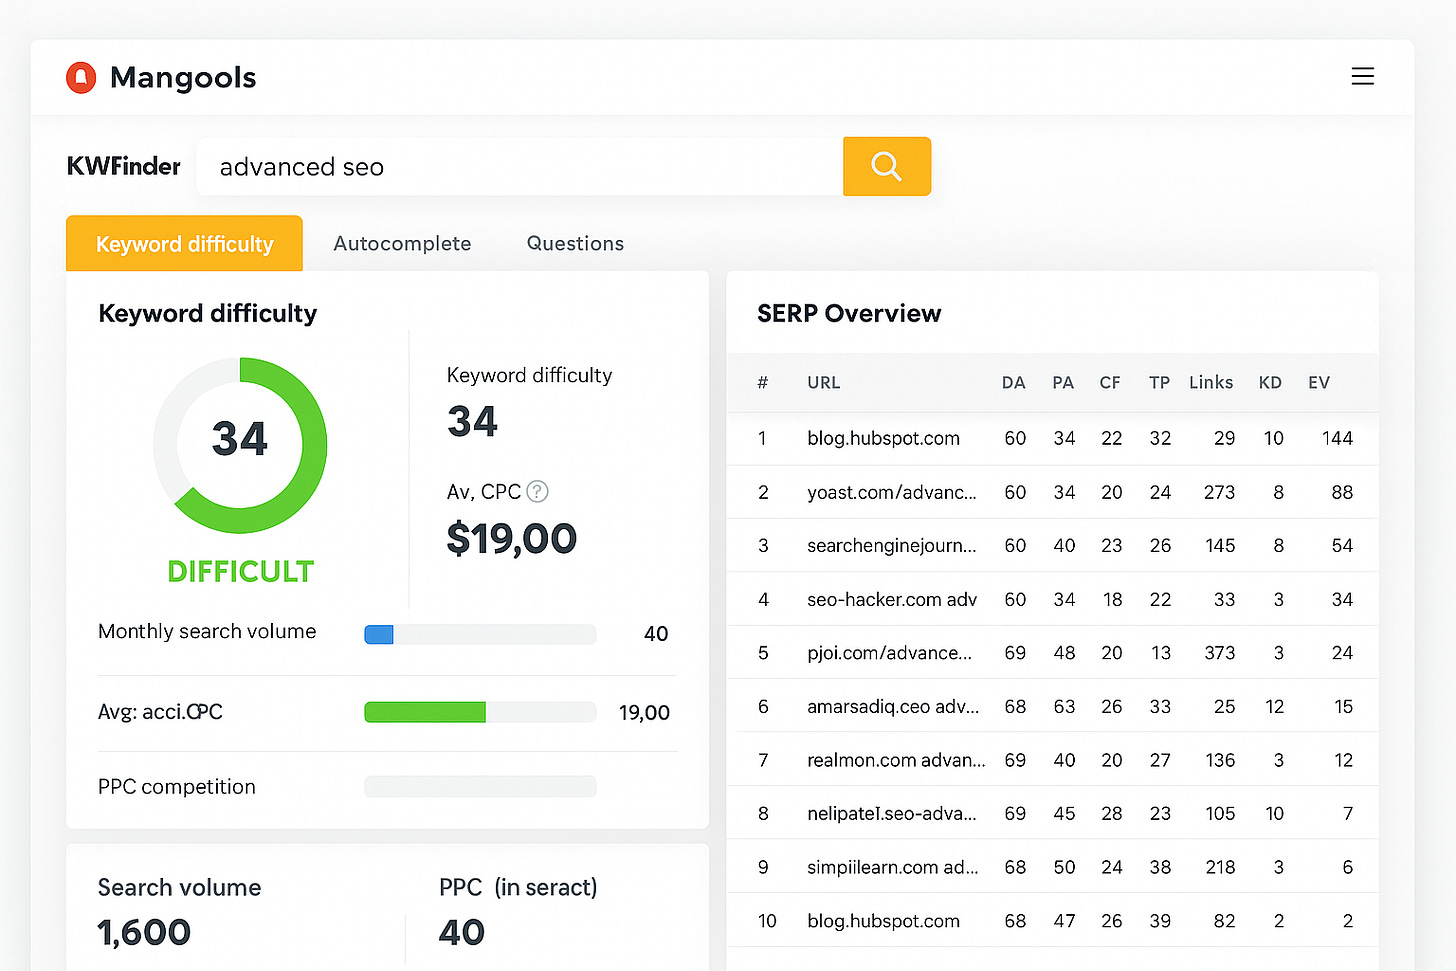Sort SERP table by DA column

[x=1014, y=383]
